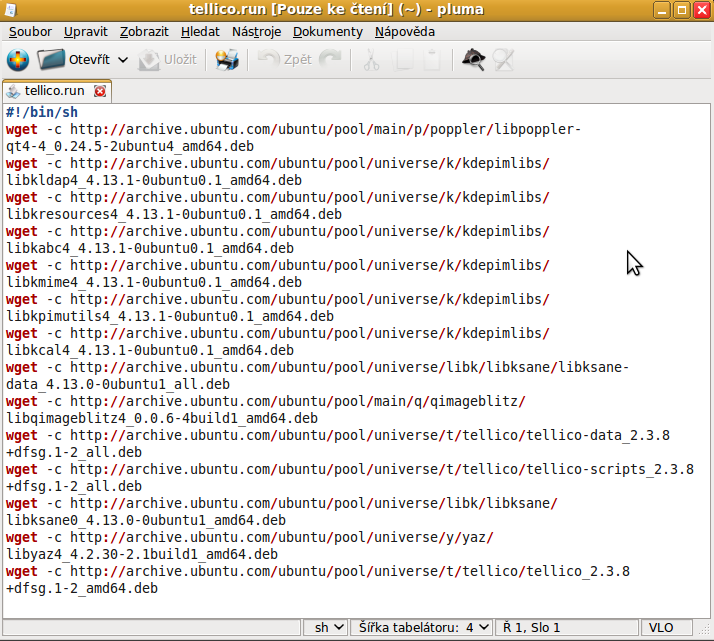
Task: Click the libkabc4_4.13.1-0ubuntu0.1_amd64.deb line
Action: click(150, 248)
